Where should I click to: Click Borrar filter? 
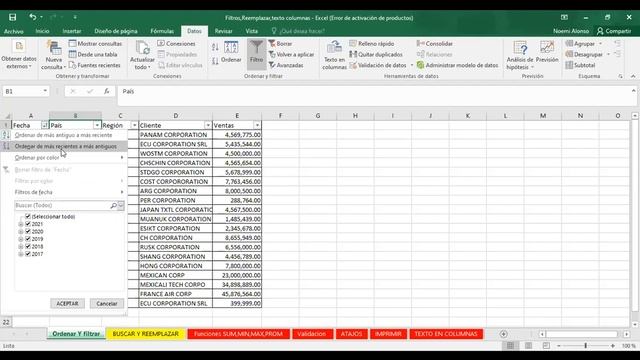click(280, 44)
